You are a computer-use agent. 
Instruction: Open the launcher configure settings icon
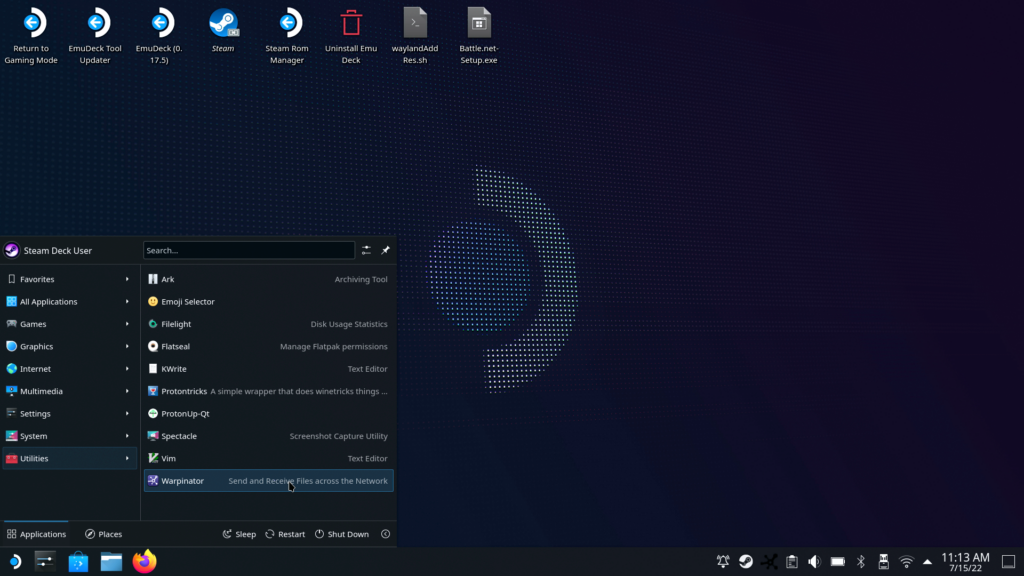(366, 250)
